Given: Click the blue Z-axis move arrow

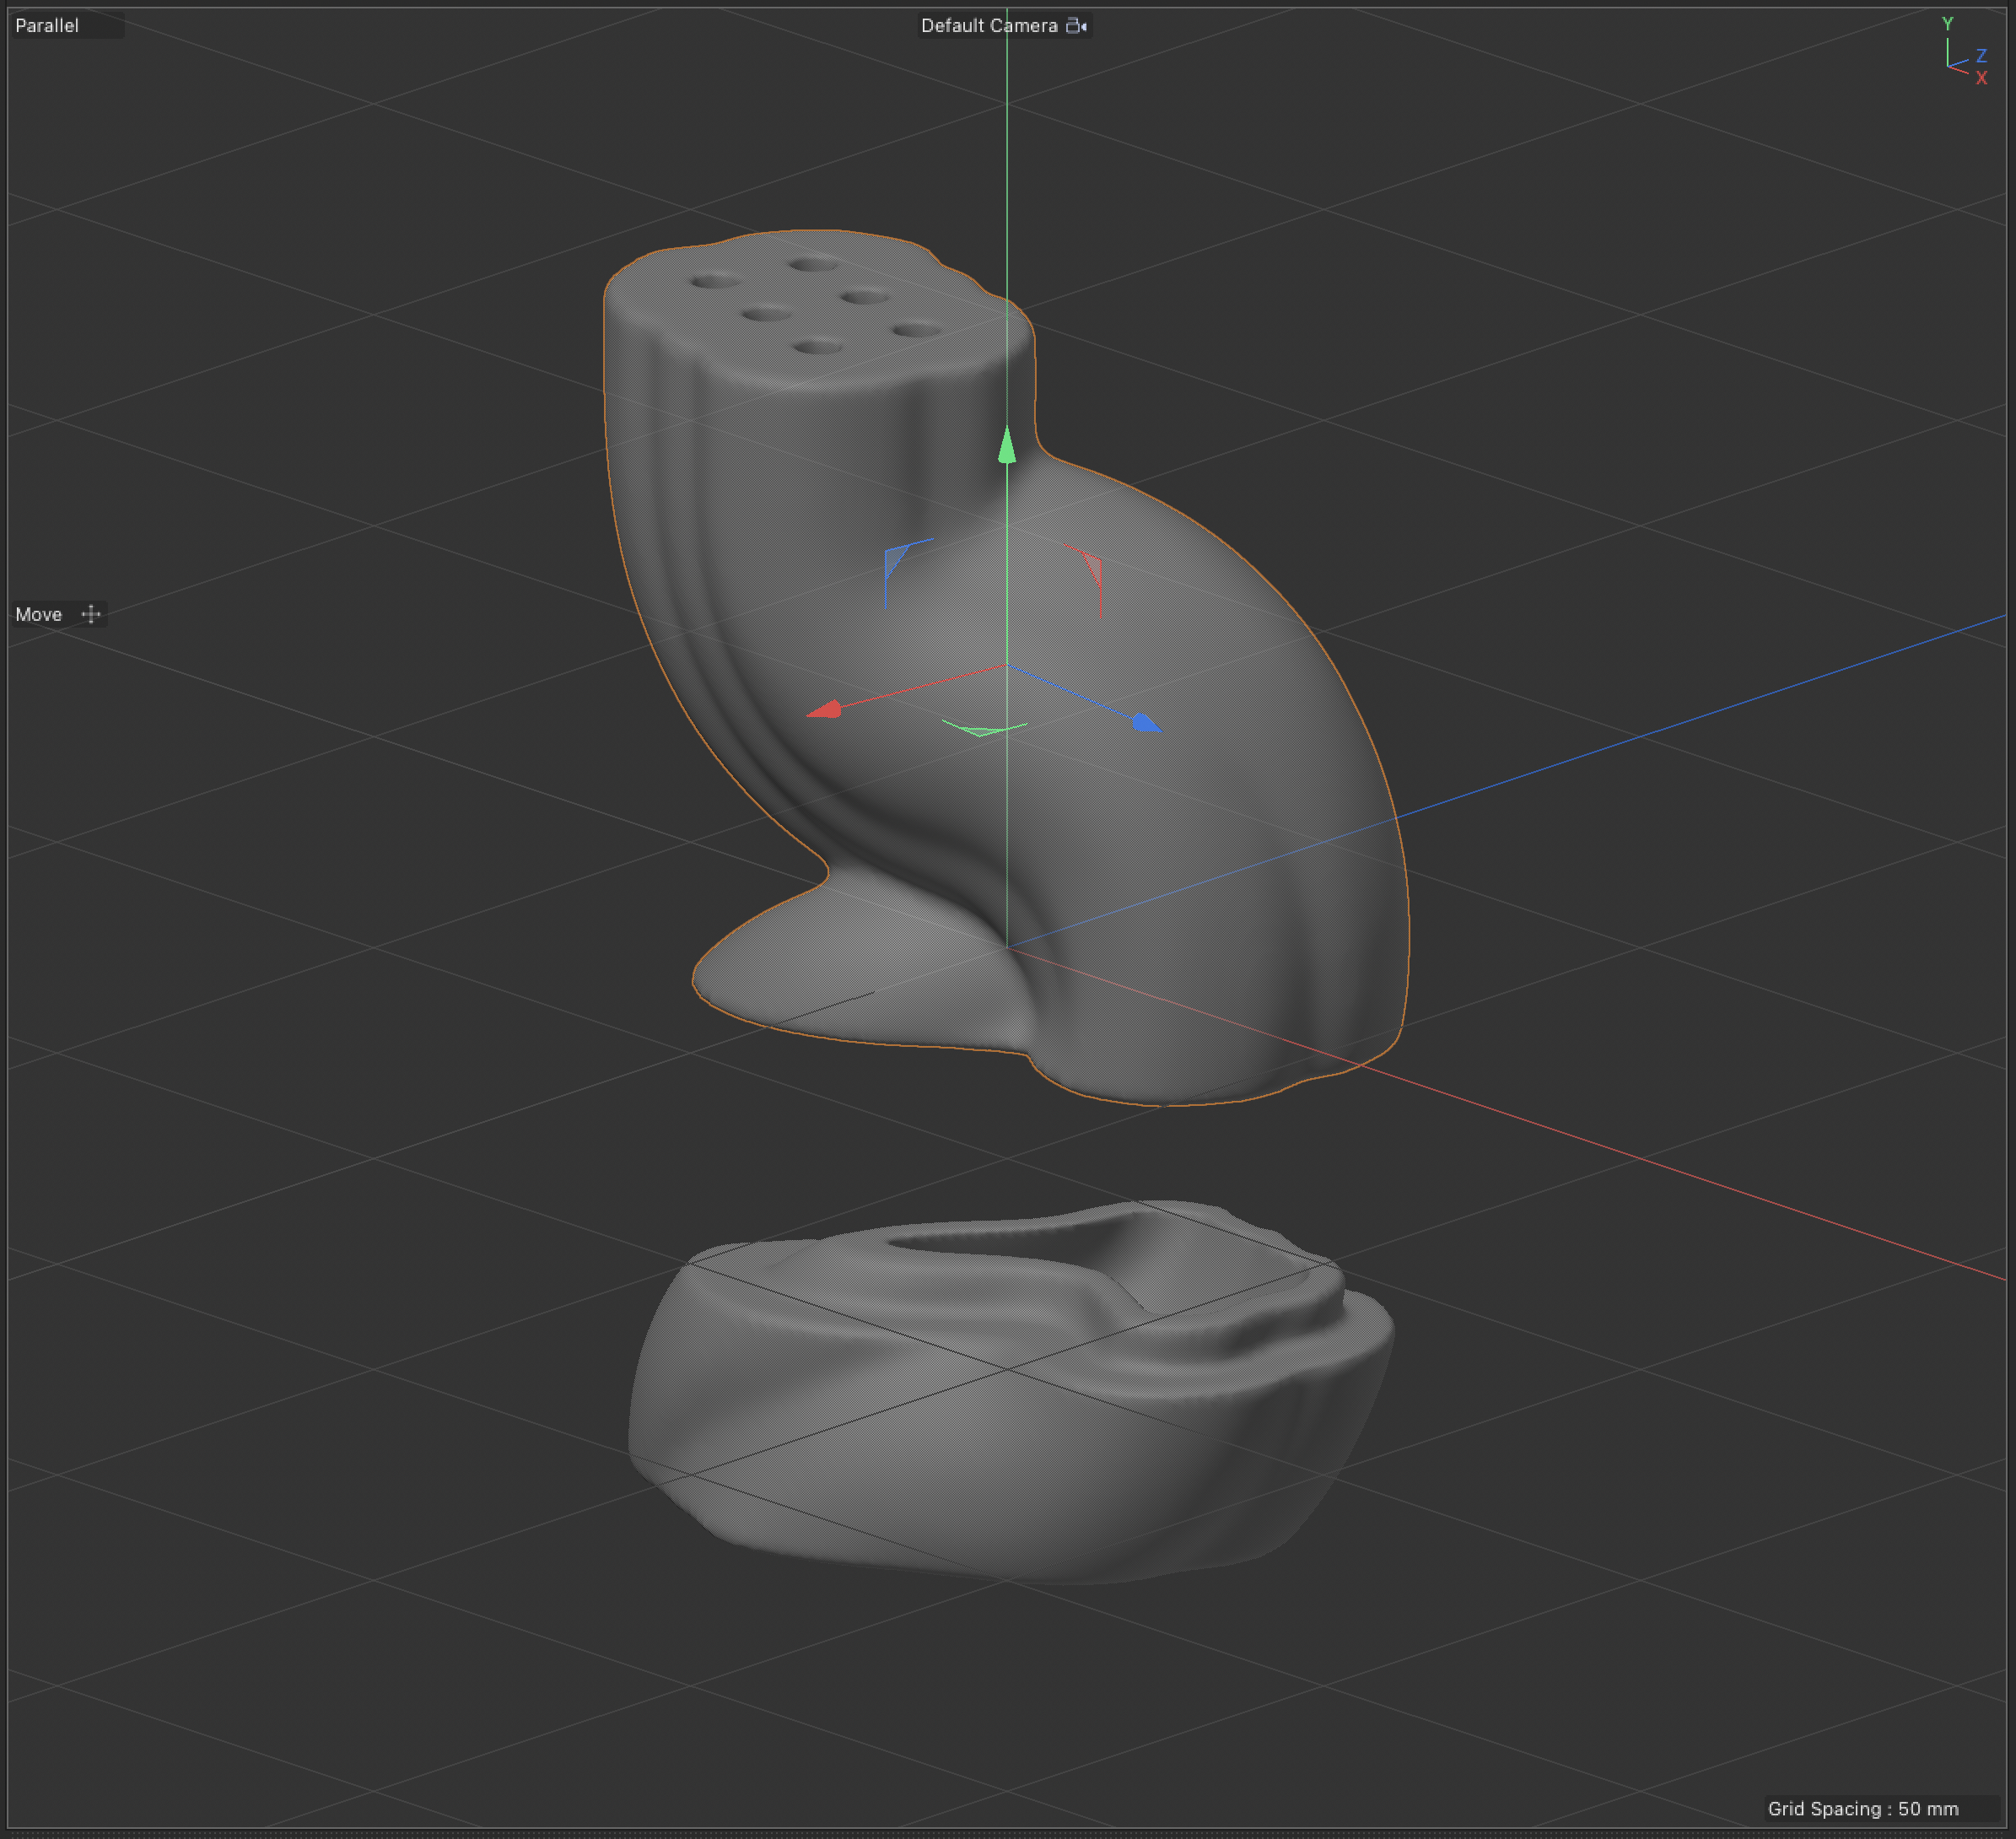Looking at the screenshot, I should coord(1147,723).
